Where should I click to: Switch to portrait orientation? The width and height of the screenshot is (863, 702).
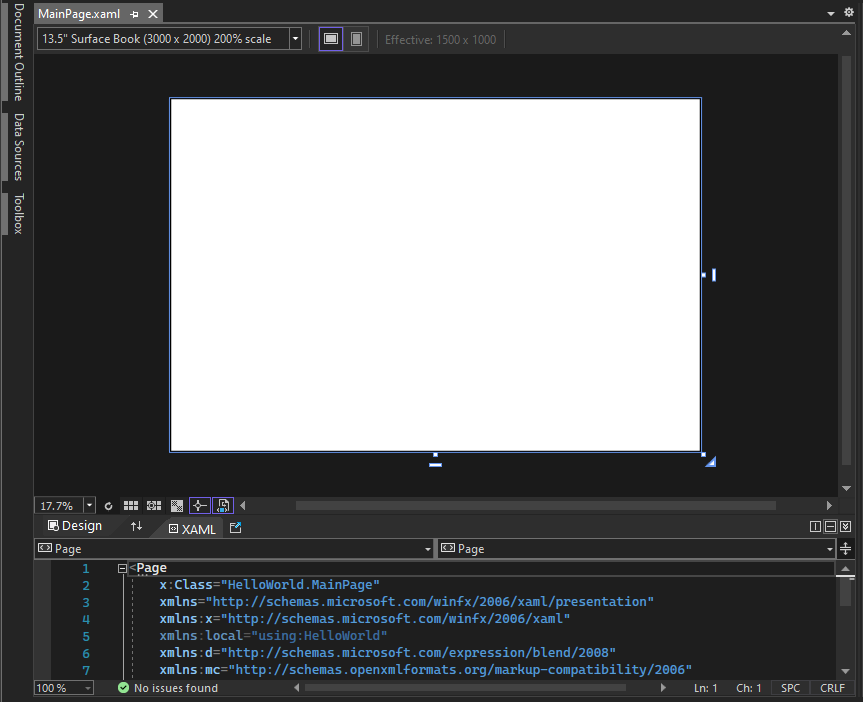[356, 38]
